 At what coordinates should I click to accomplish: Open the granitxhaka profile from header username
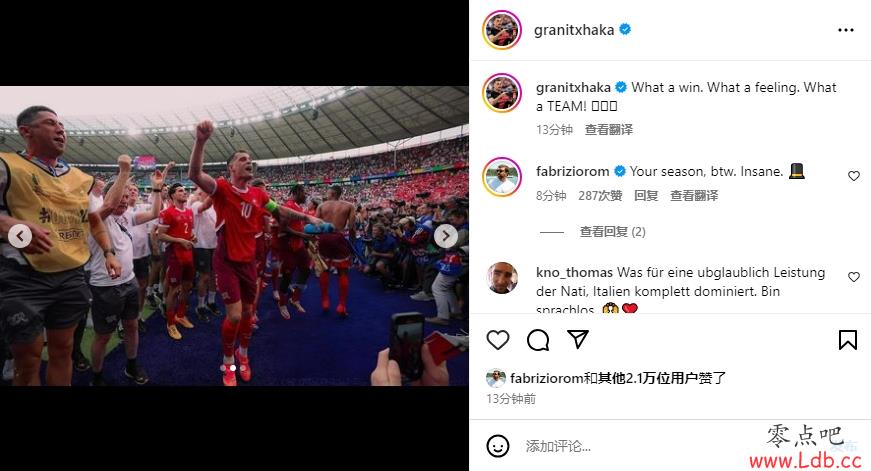click(x=574, y=30)
